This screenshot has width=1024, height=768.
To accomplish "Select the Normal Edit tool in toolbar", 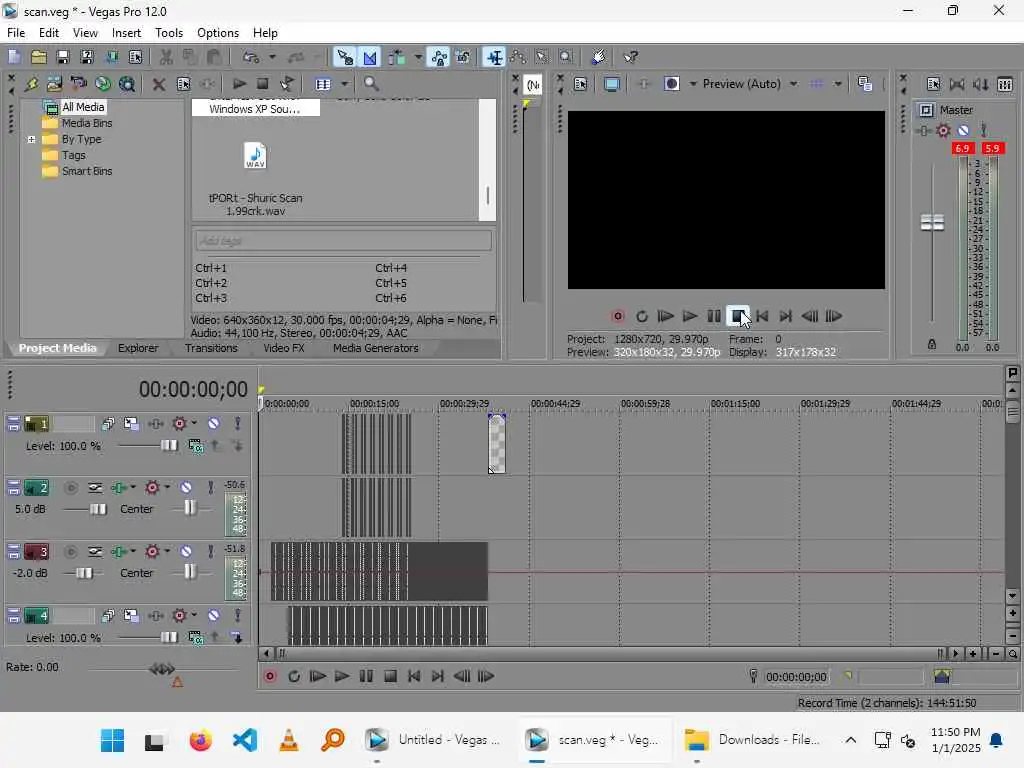I will point(494,57).
